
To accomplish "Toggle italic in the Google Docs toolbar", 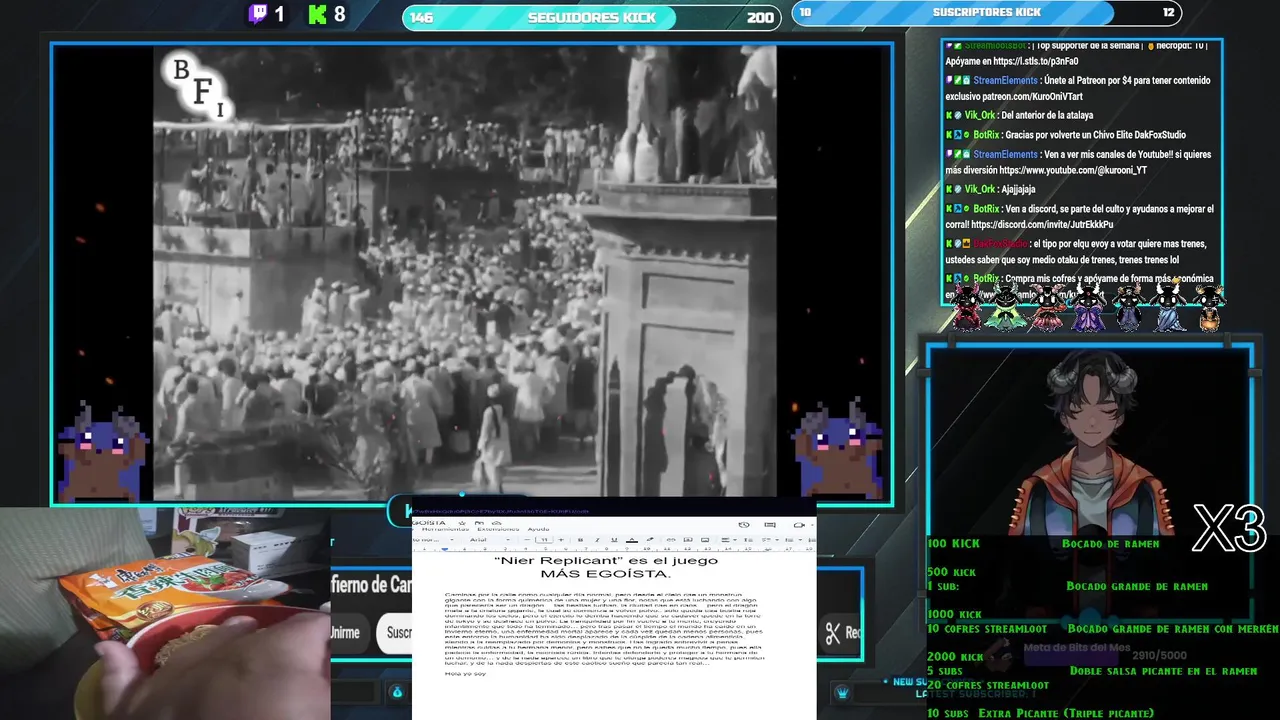I will click(x=597, y=540).
